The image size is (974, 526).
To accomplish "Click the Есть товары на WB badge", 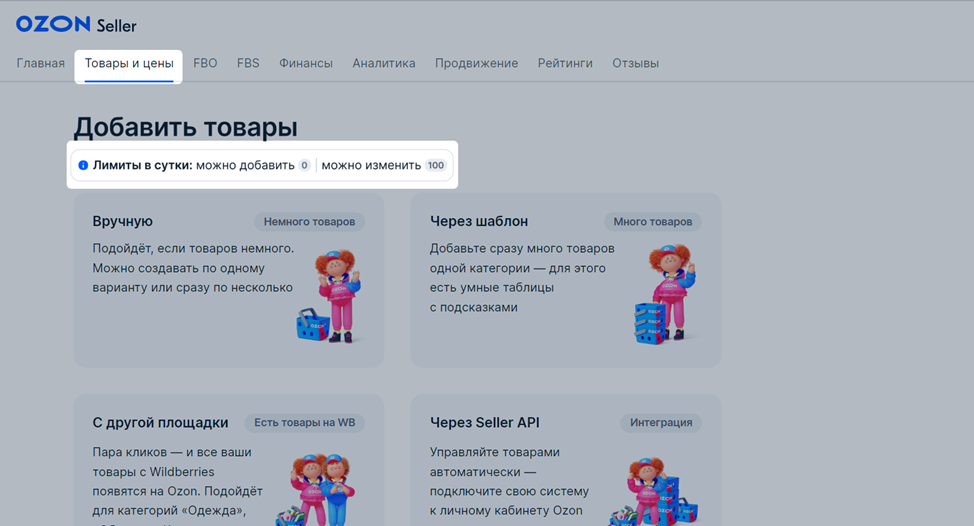I will click(304, 423).
